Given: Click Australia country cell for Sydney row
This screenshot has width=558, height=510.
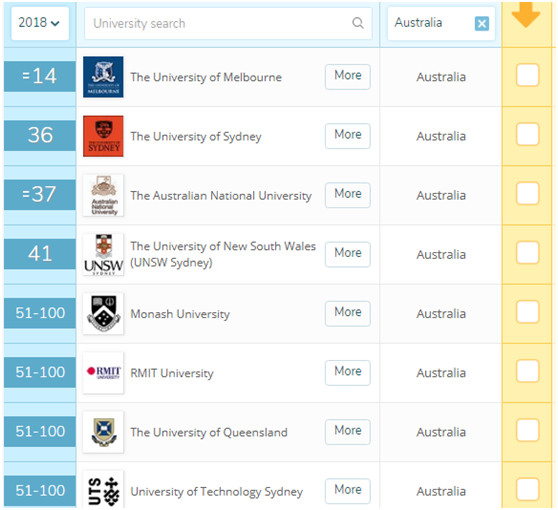Looking at the screenshot, I should pyautogui.click(x=441, y=136).
